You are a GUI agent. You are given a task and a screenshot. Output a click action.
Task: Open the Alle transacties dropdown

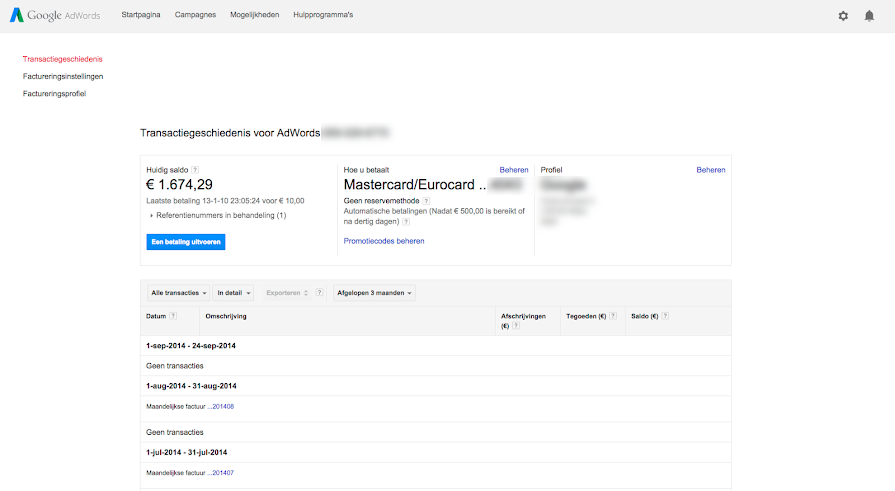pos(178,293)
